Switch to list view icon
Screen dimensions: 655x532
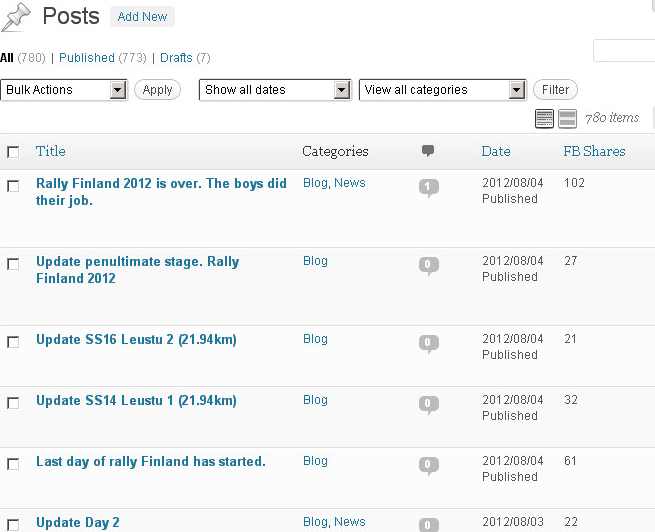pos(544,119)
